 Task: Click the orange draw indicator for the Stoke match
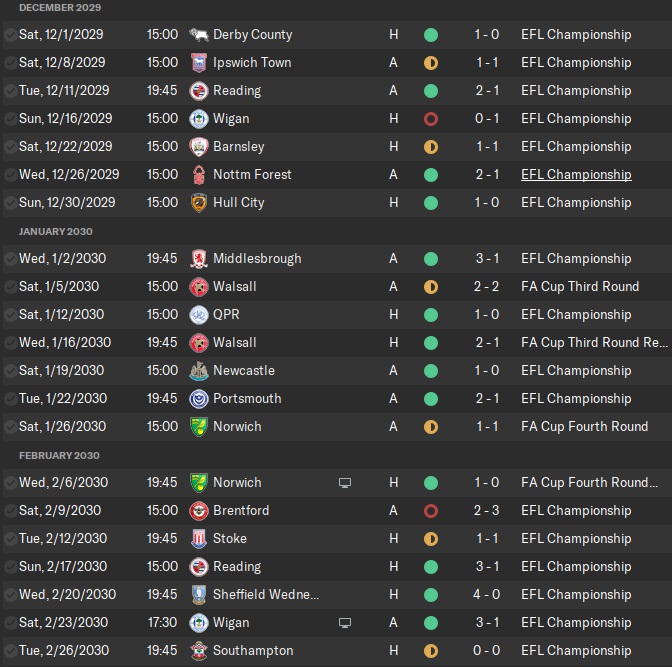click(x=431, y=538)
